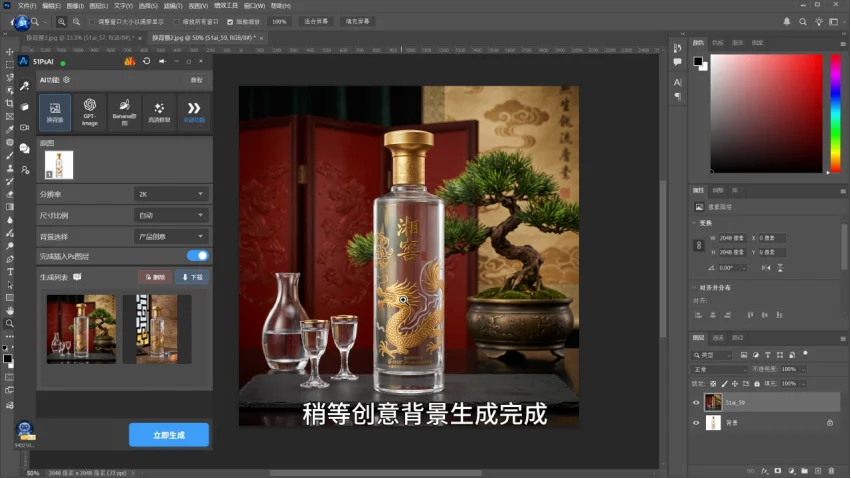Click the 适合屏幕 button
Viewport: 851px width, 479px height.
click(316, 22)
